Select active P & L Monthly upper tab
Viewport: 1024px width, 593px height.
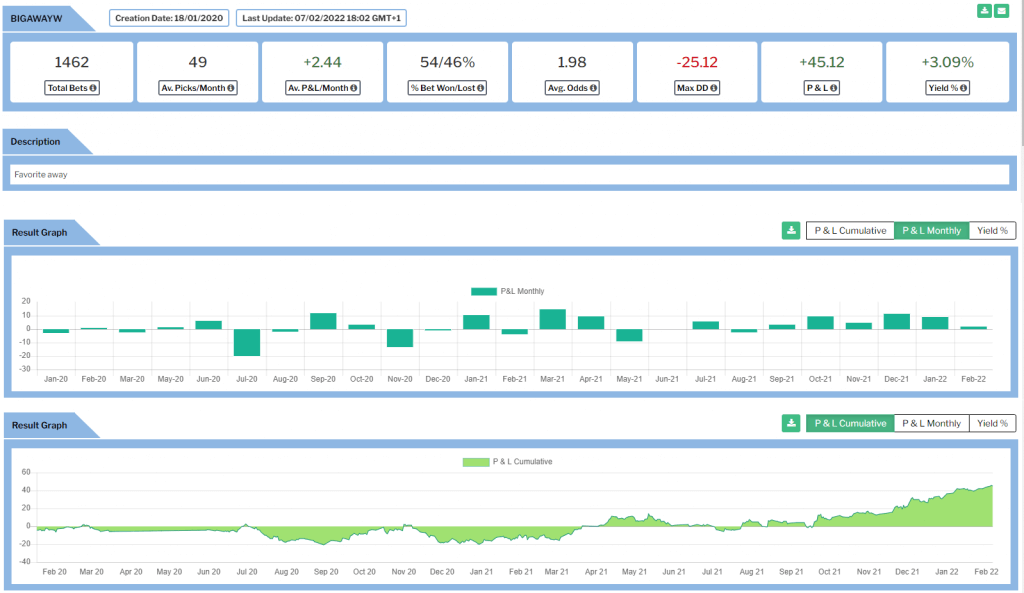pos(931,230)
